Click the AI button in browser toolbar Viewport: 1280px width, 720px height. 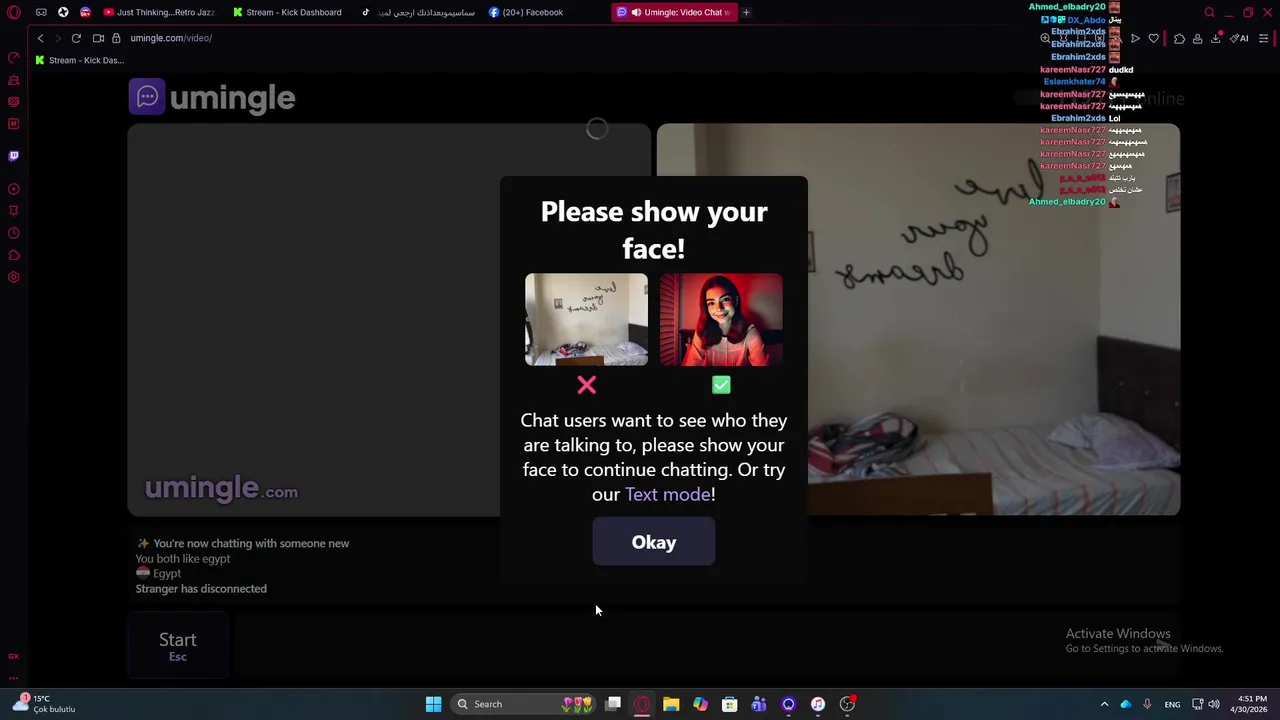click(1240, 38)
